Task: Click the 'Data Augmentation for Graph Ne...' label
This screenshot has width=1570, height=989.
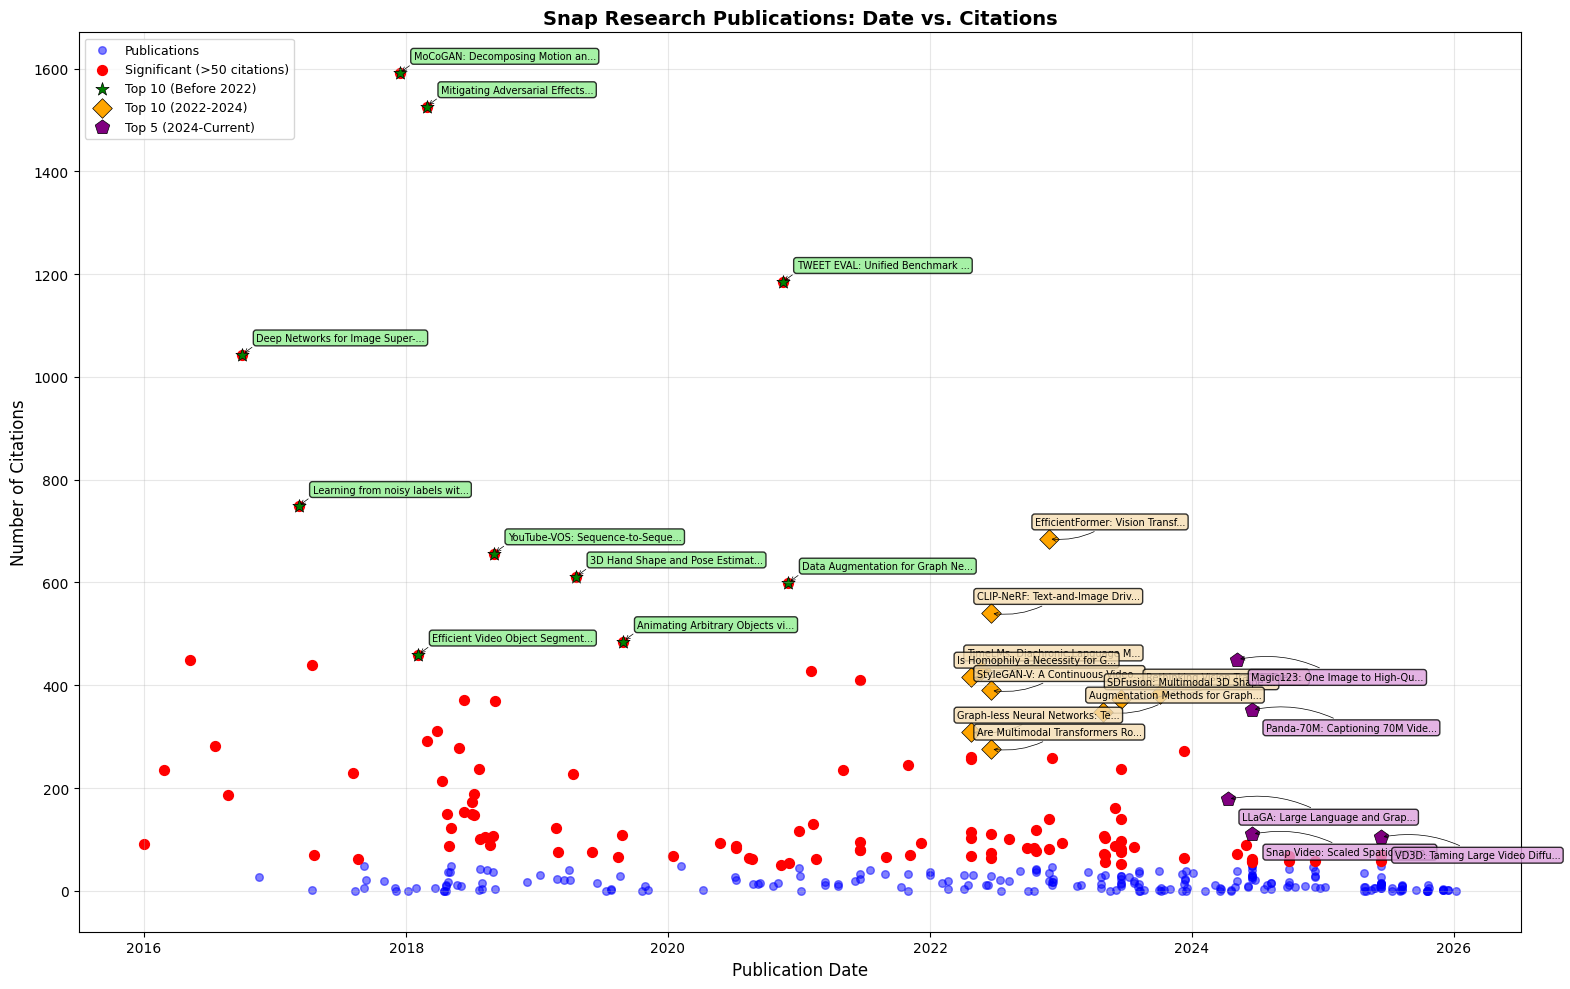Action: 886,566
